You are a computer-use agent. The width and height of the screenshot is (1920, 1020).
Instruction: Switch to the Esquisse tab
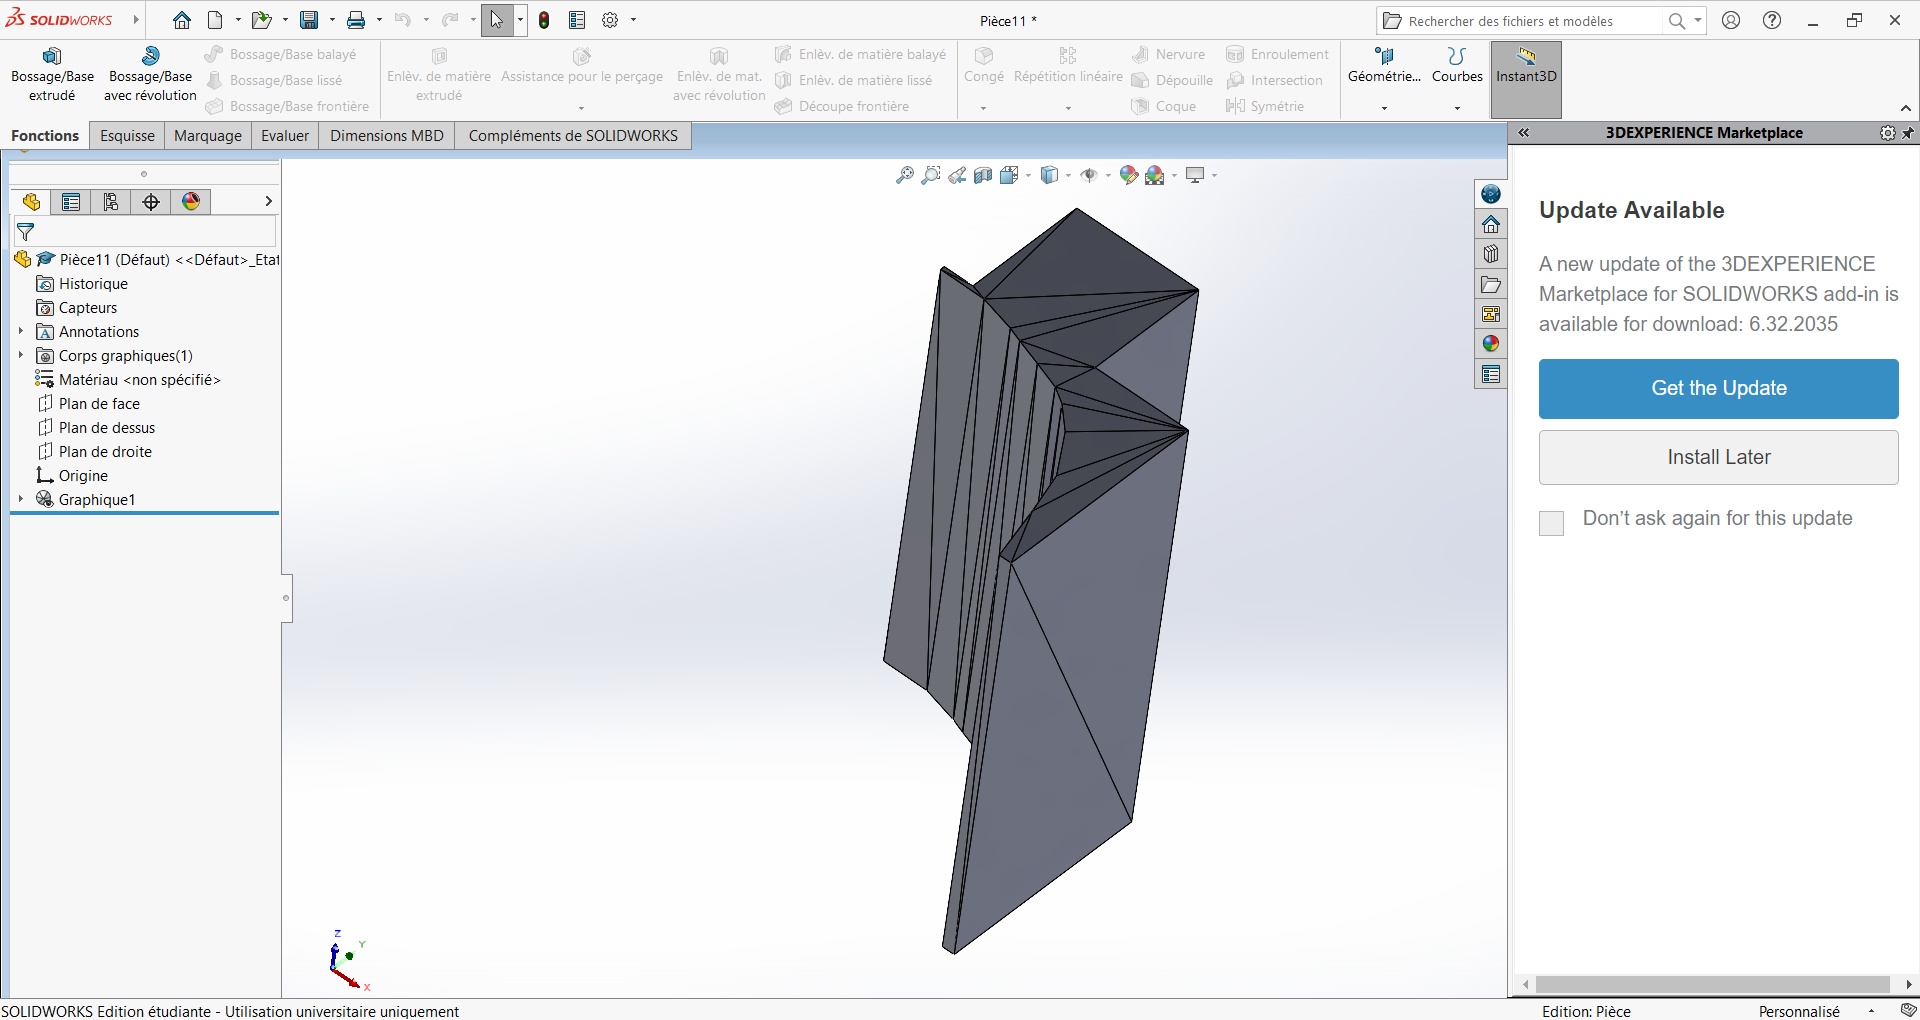point(127,136)
